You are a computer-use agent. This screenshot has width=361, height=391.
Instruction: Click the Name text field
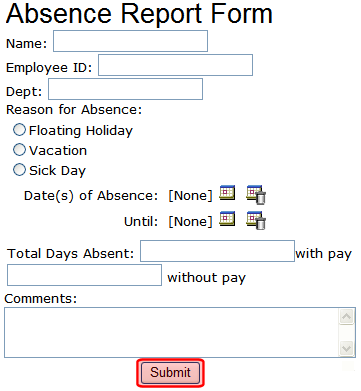coord(131,41)
